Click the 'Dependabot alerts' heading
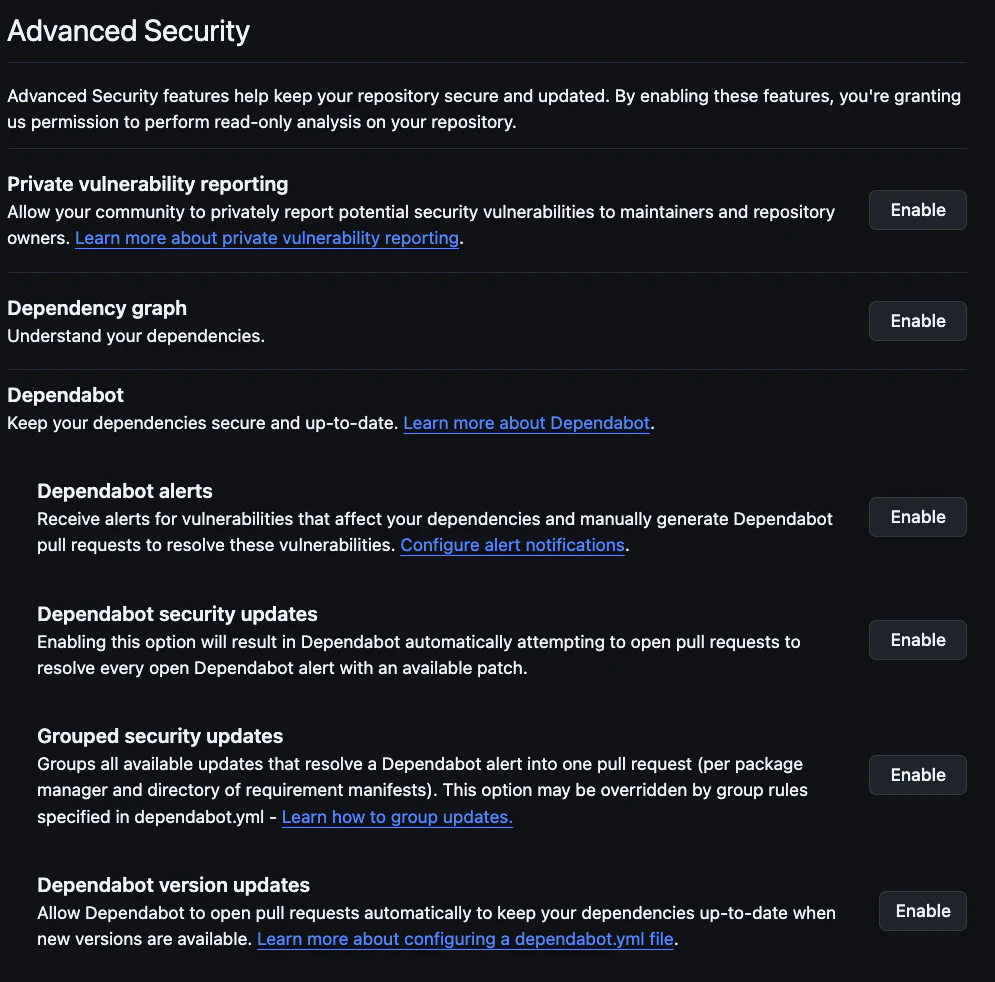Viewport: 995px width, 982px height. [125, 491]
